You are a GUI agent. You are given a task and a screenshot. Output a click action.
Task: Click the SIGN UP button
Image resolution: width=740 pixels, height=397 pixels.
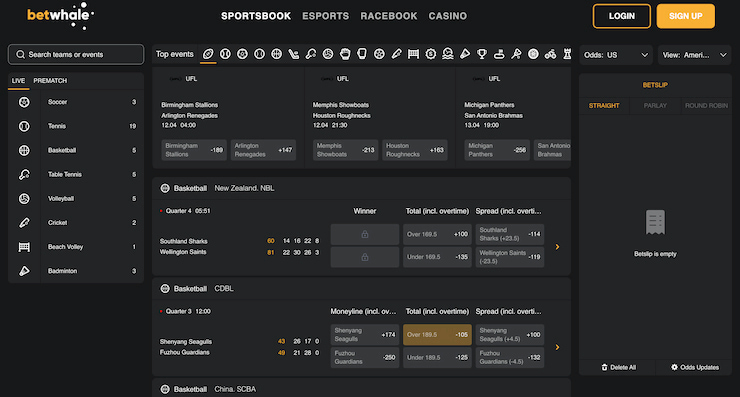coord(685,16)
